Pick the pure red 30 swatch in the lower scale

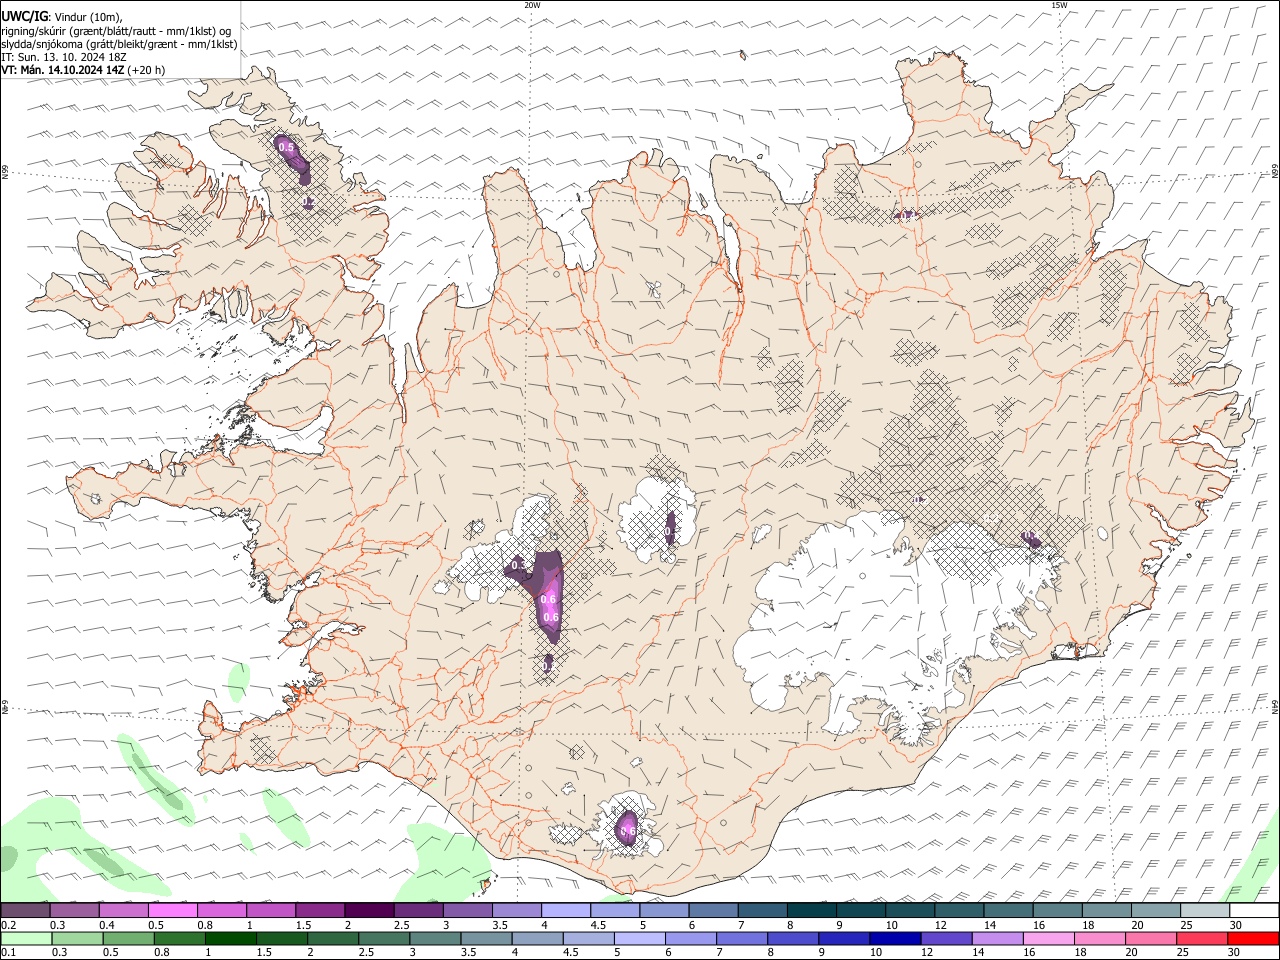point(1252,938)
